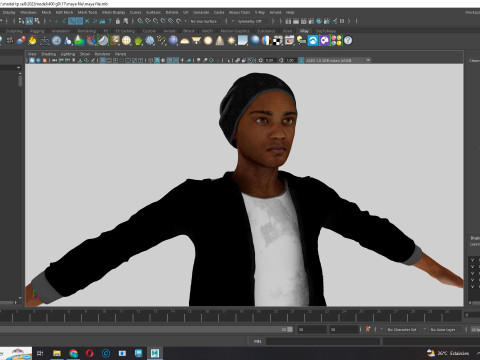Image resolution: width=480 pixels, height=360 pixels.
Task: Pause Viewport 2.0 with the pause icon
Action: (342, 21)
